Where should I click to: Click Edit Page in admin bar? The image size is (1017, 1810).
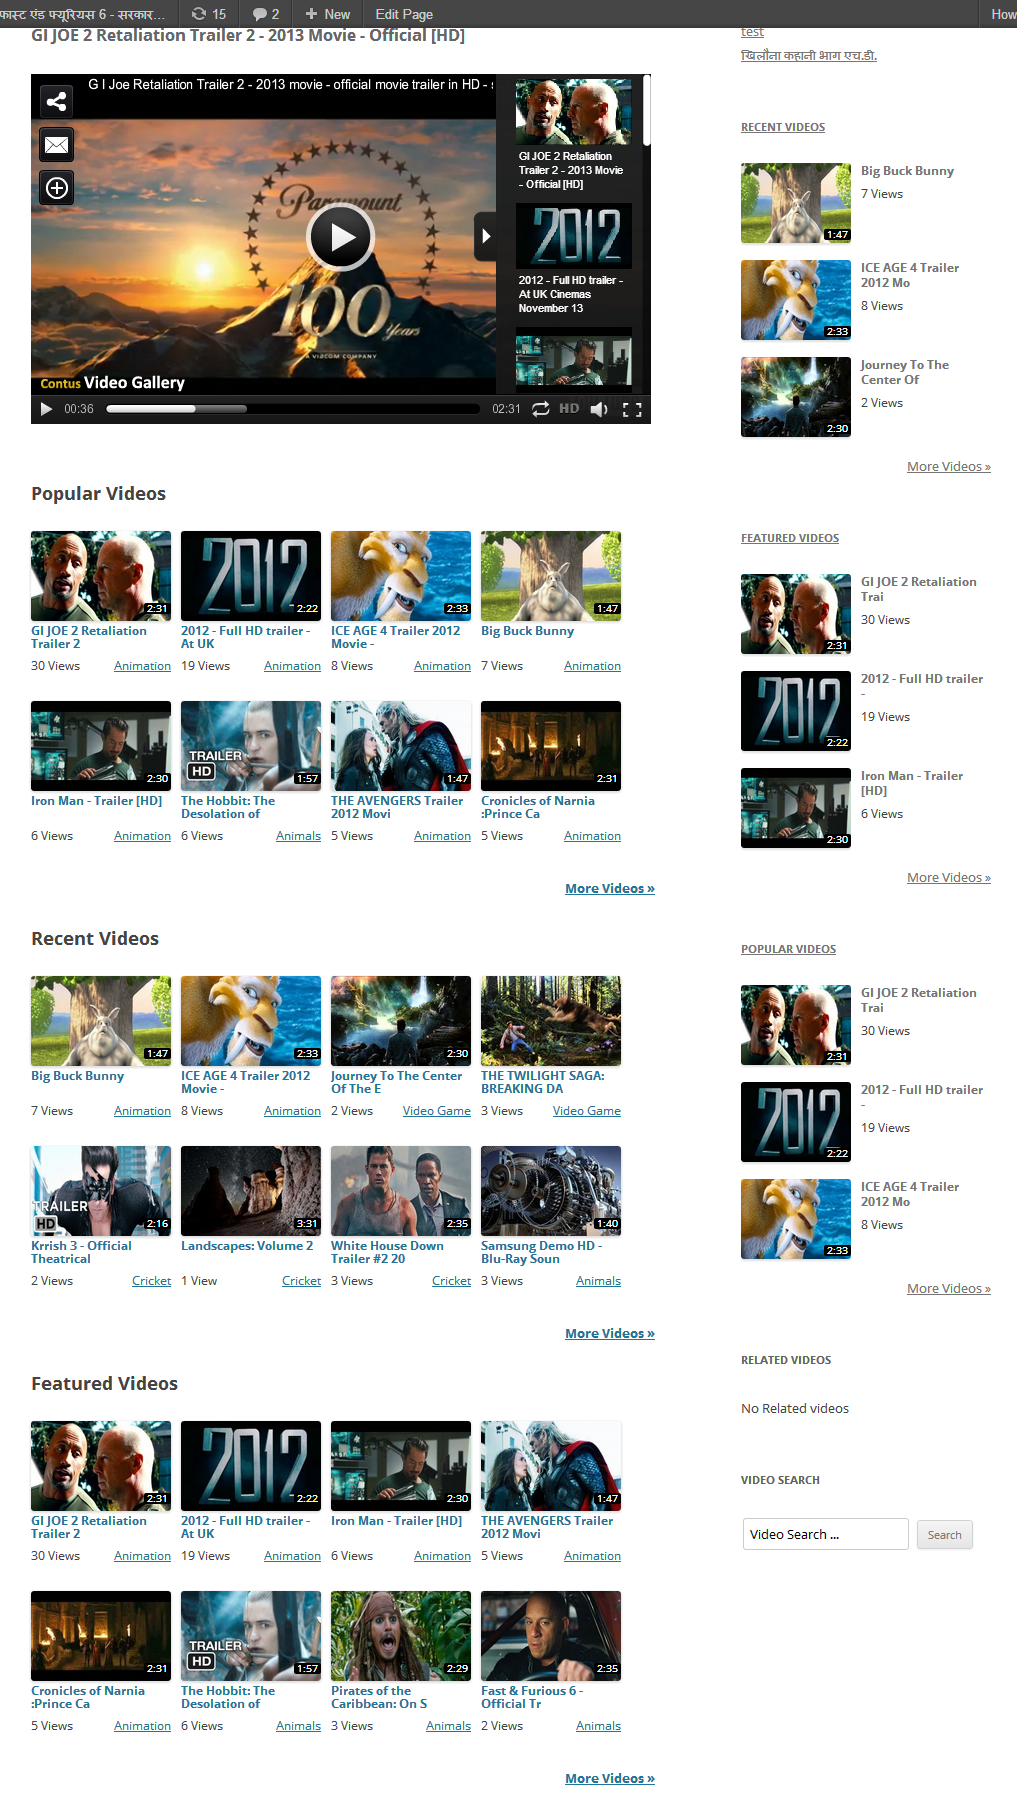[404, 14]
